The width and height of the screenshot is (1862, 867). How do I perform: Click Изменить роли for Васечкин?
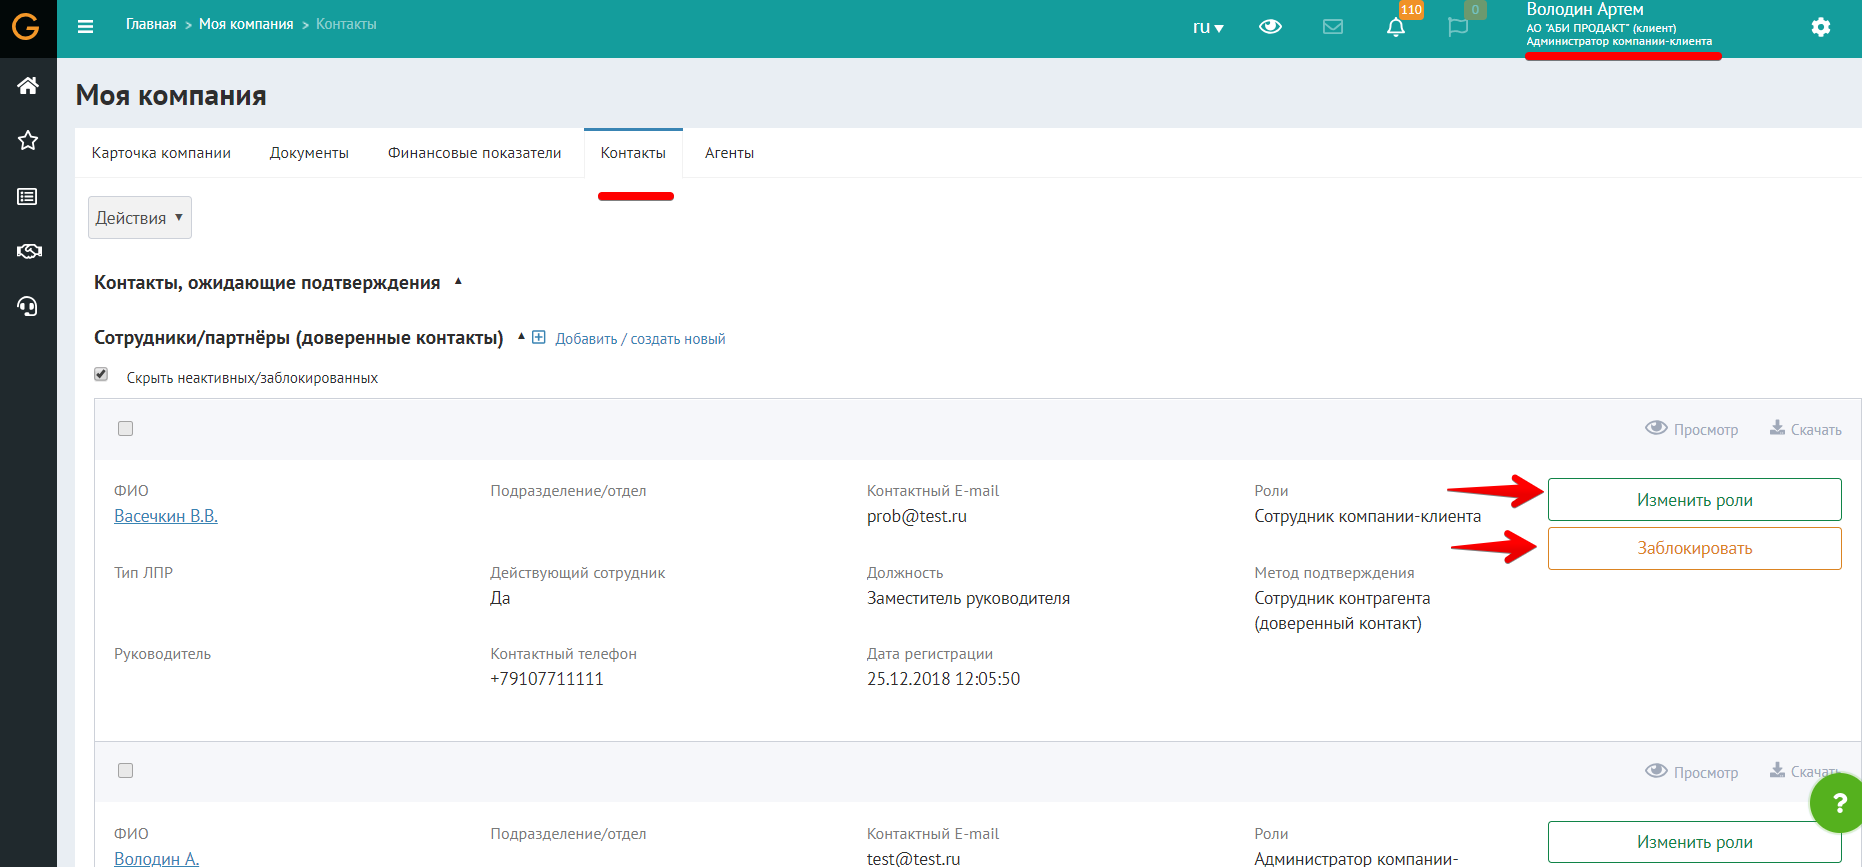[x=1694, y=500]
